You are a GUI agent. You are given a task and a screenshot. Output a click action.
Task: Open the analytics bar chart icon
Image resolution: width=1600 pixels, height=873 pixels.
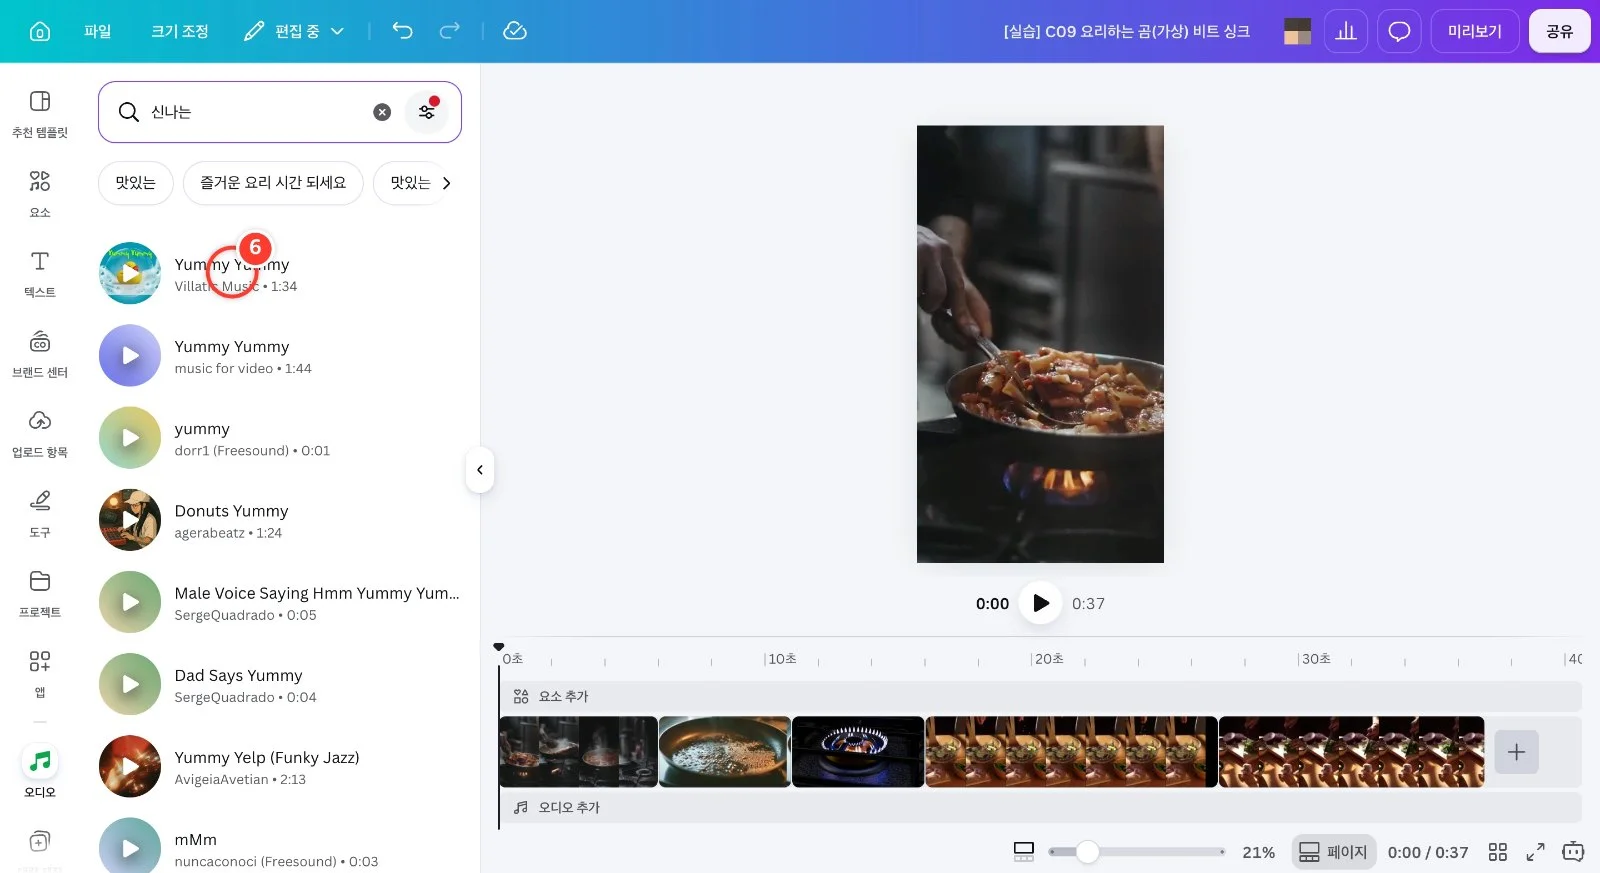pyautogui.click(x=1346, y=32)
